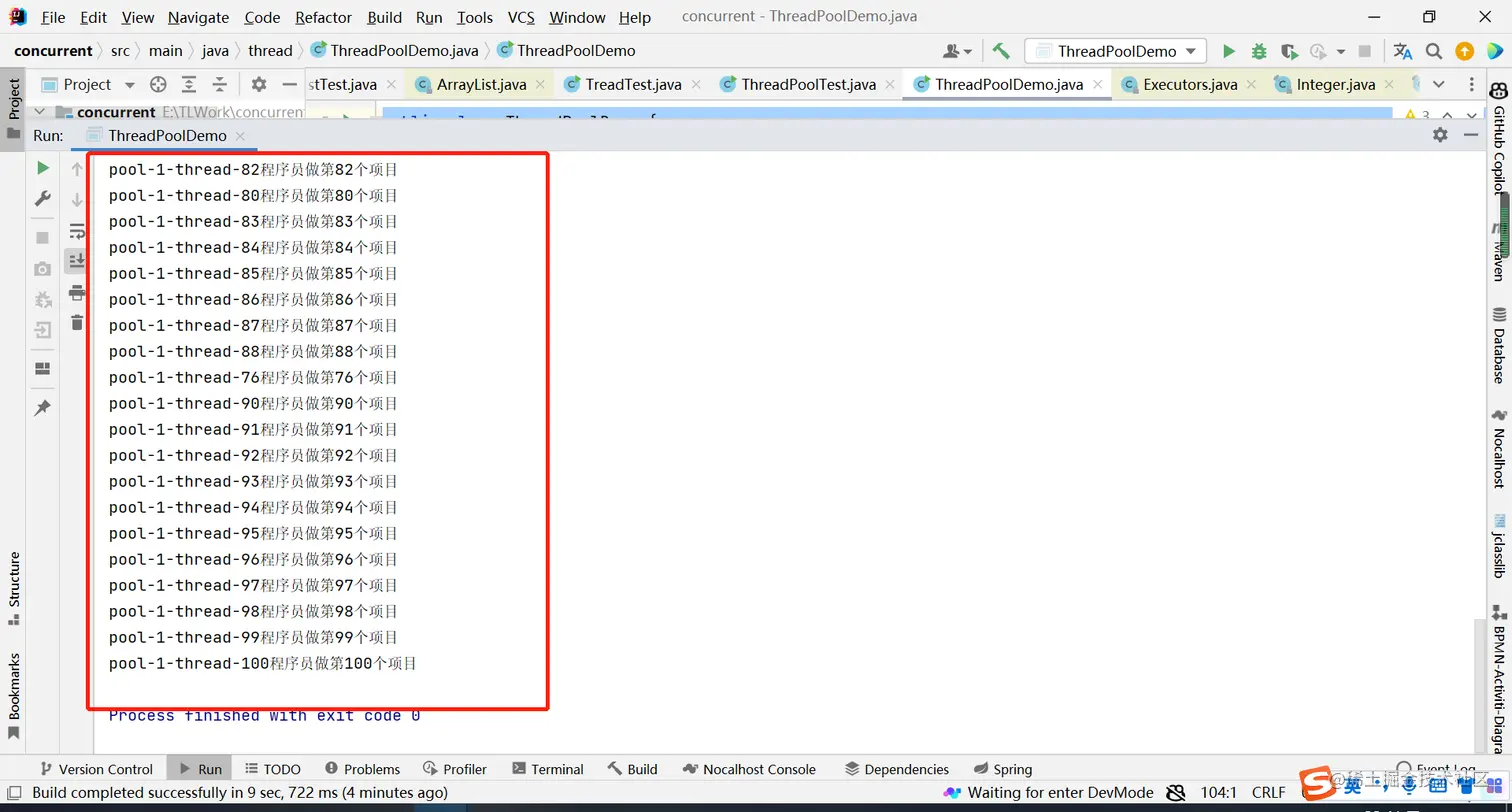The width and height of the screenshot is (1512, 812).
Task: Build project with the hammer icon
Action: [x=1001, y=51]
